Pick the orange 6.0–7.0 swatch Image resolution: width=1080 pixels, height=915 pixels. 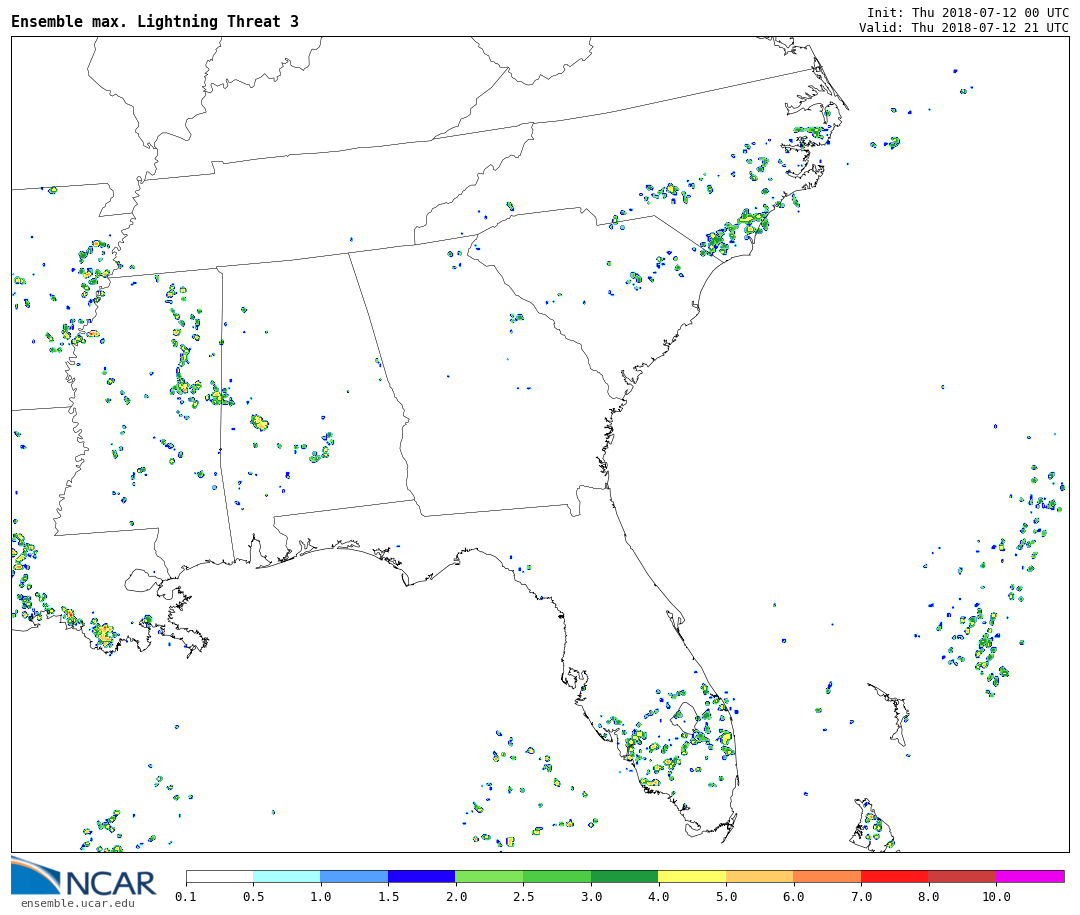pos(827,876)
